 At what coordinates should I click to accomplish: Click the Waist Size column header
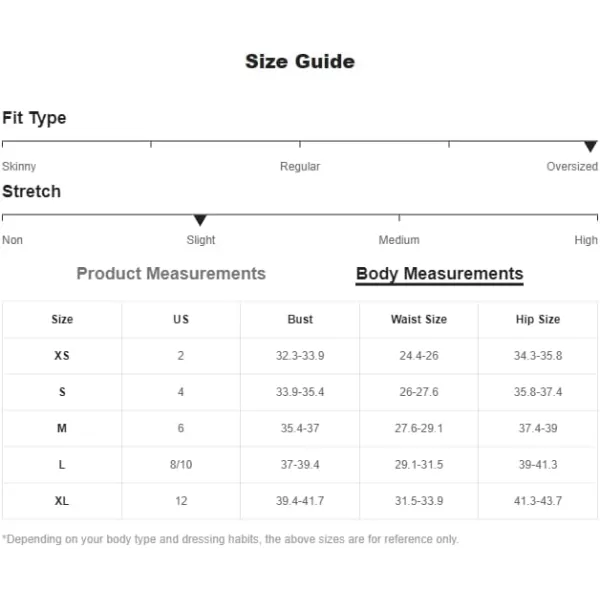[x=419, y=319]
